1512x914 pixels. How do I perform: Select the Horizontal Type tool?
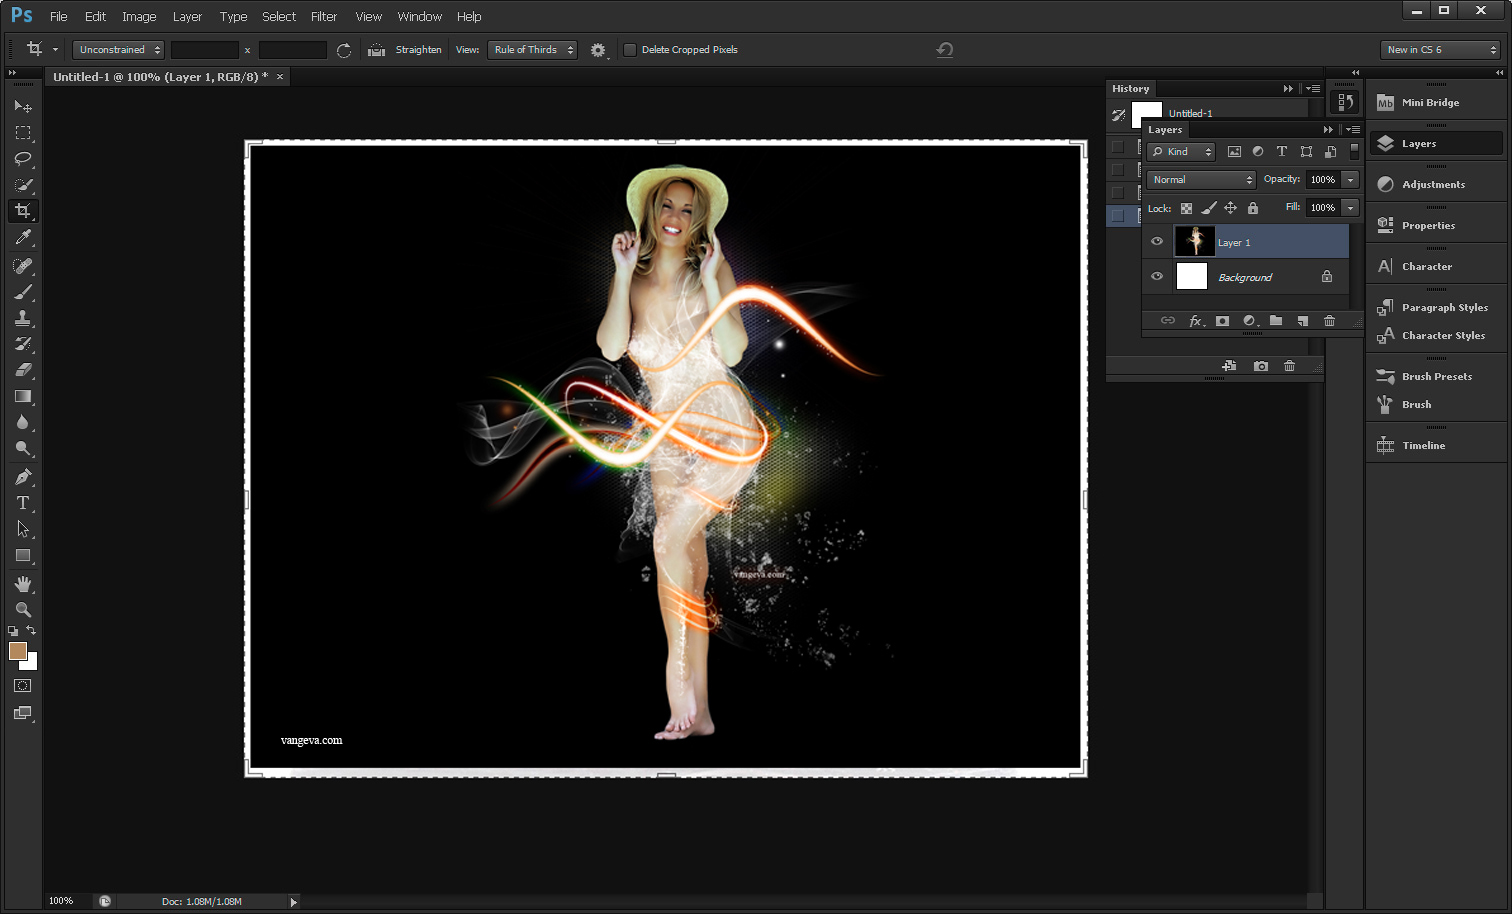[23, 503]
